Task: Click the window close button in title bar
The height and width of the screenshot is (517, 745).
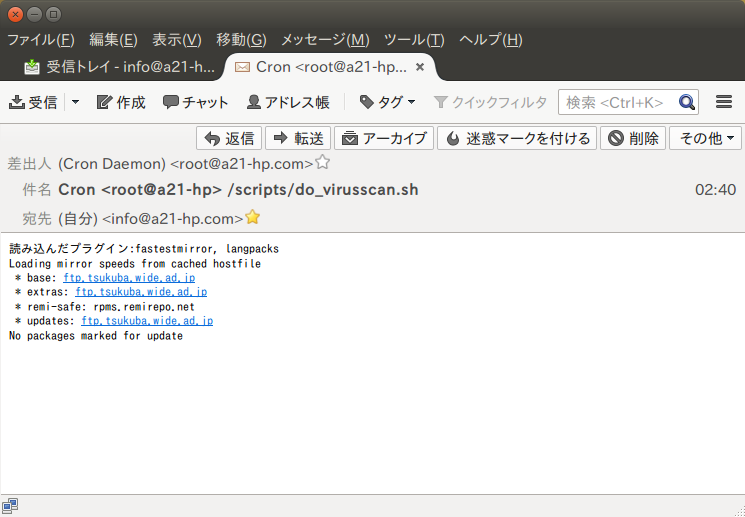Action: pos(15,14)
